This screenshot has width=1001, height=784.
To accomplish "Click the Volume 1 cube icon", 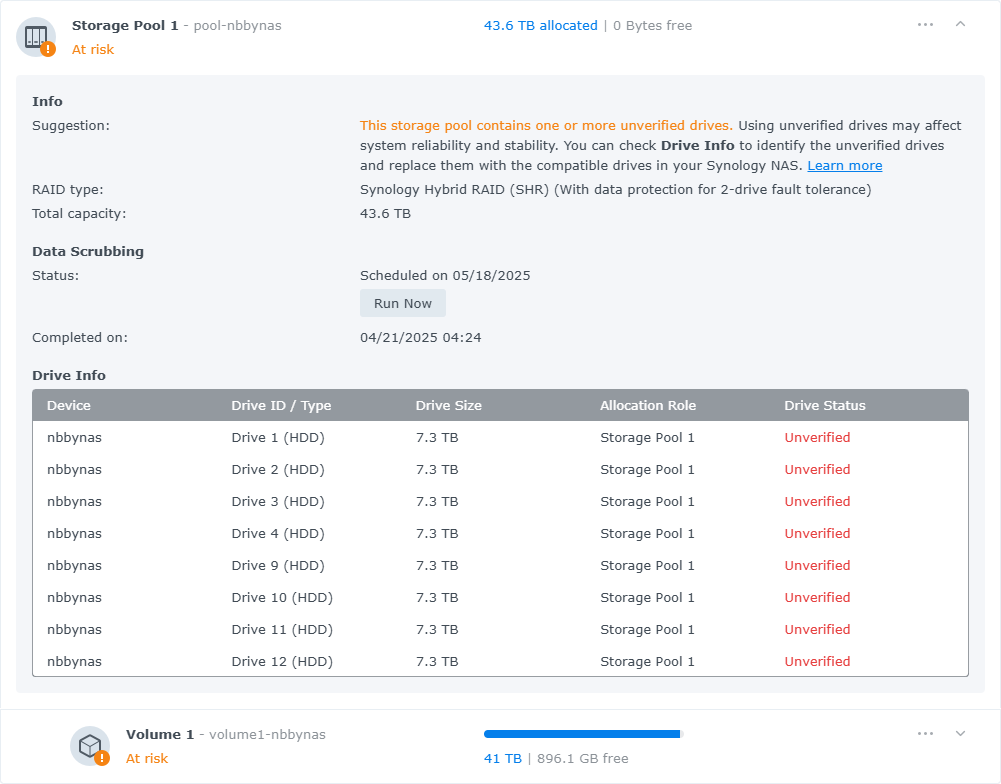I will [x=90, y=746].
